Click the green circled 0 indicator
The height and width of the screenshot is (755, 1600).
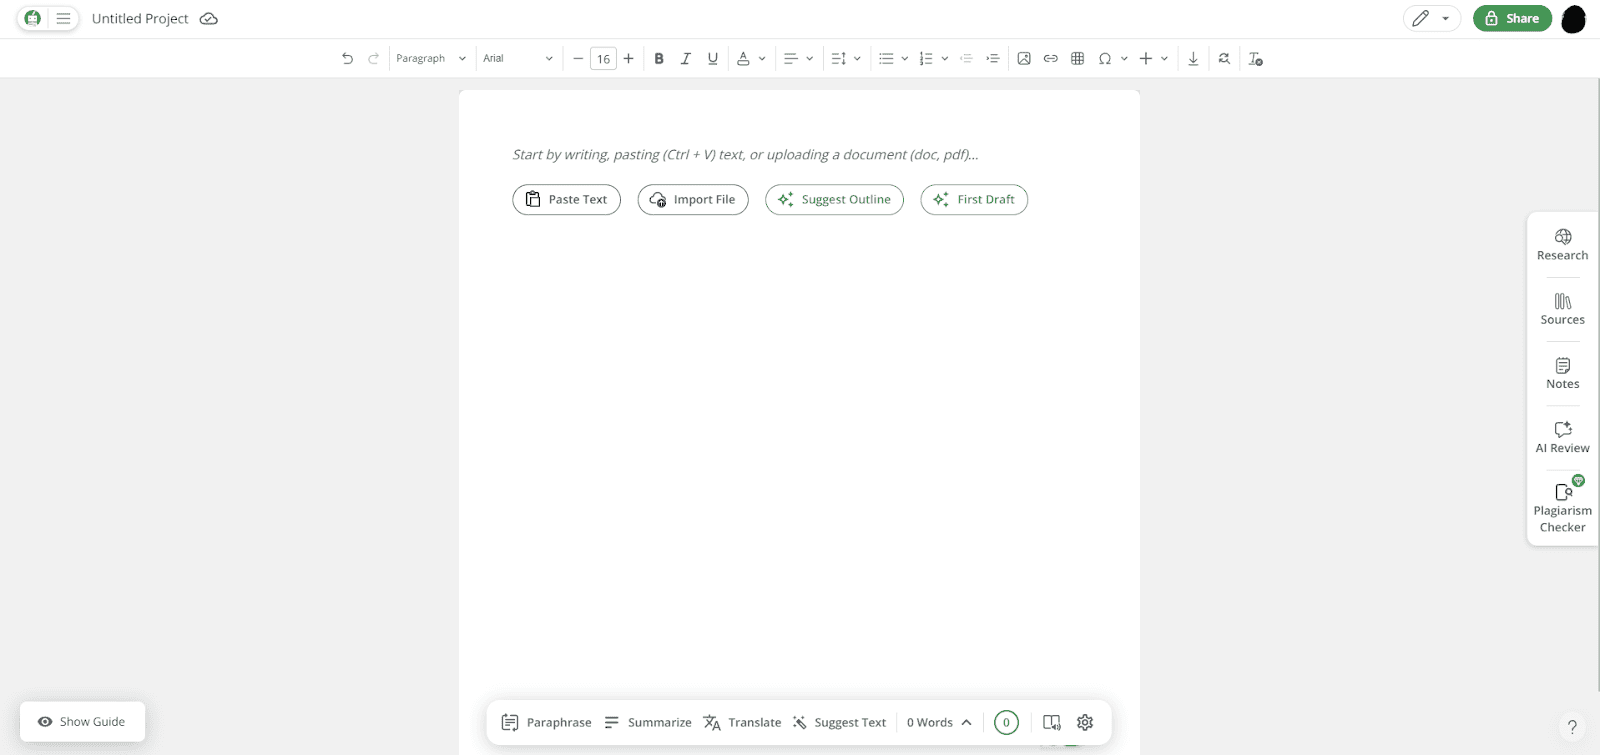1006,722
